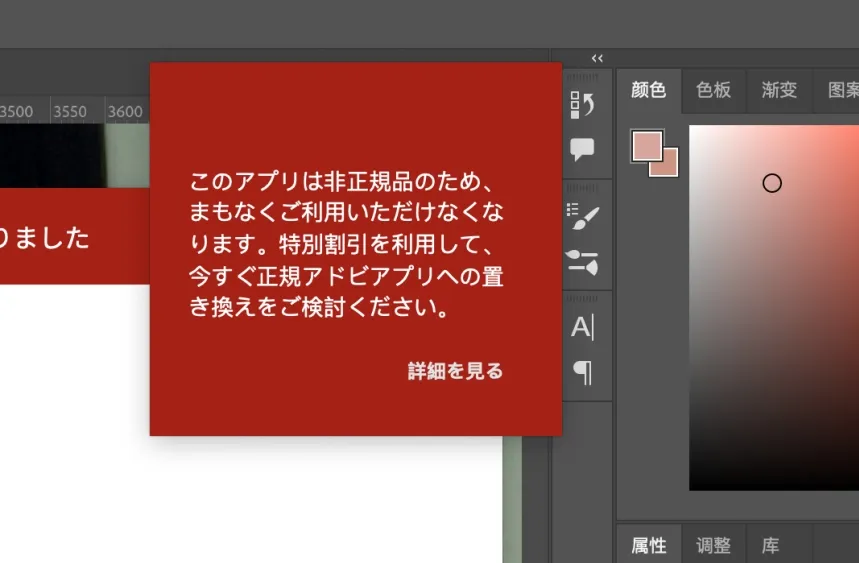Click the red notification warning text
Screen dimensions: 859x563
[346, 244]
